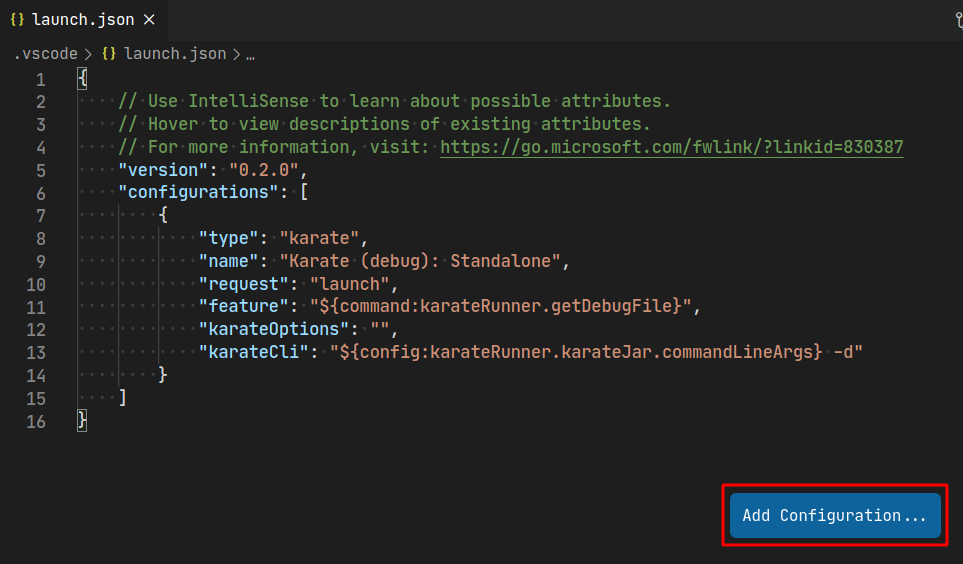Click the JSON file icon in the breadcrumb
The width and height of the screenshot is (963, 564).
pyautogui.click(x=110, y=54)
